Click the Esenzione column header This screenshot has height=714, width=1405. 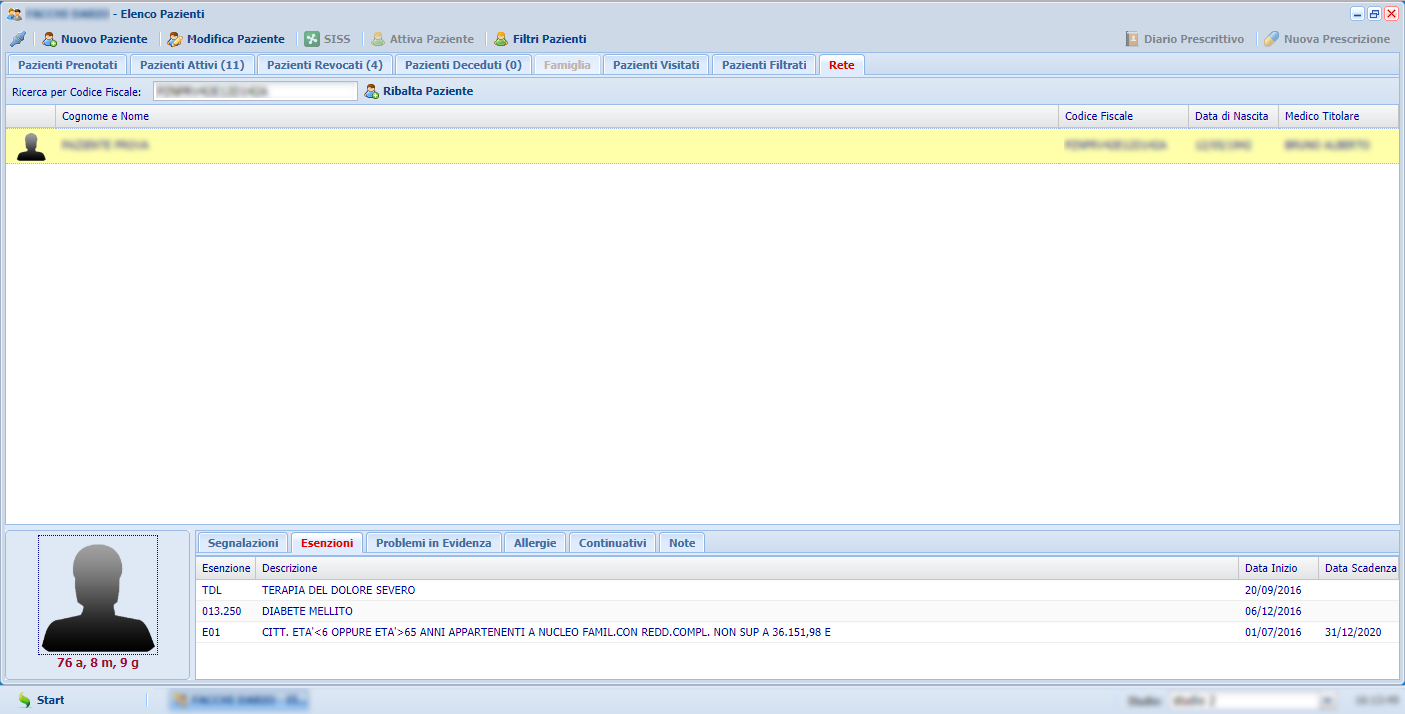pyautogui.click(x=226, y=568)
